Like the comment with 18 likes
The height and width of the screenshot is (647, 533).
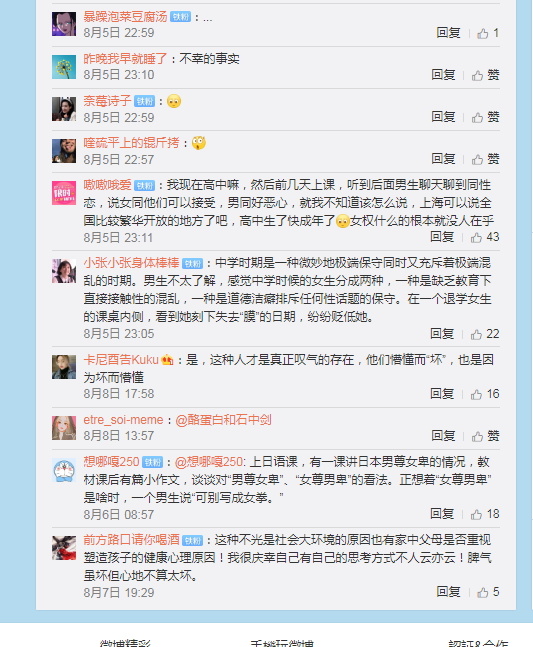485,514
